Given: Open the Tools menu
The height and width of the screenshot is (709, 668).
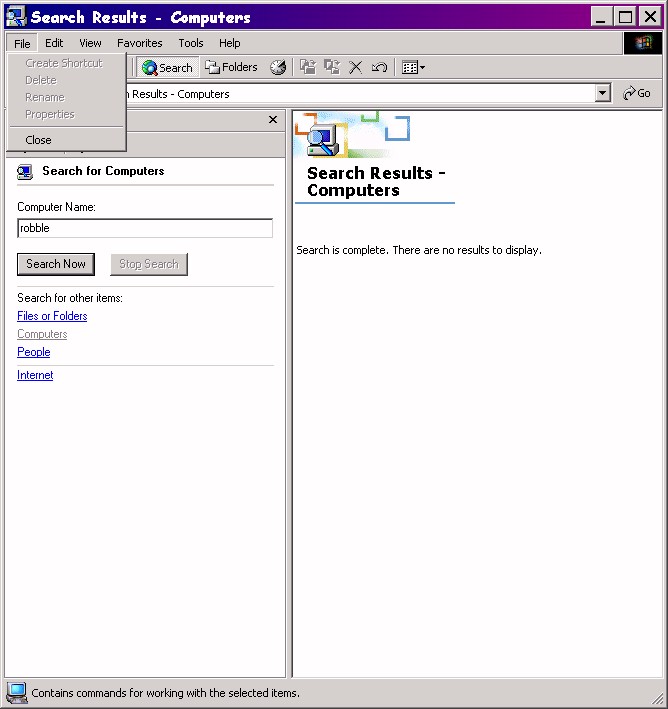Looking at the screenshot, I should 191,43.
